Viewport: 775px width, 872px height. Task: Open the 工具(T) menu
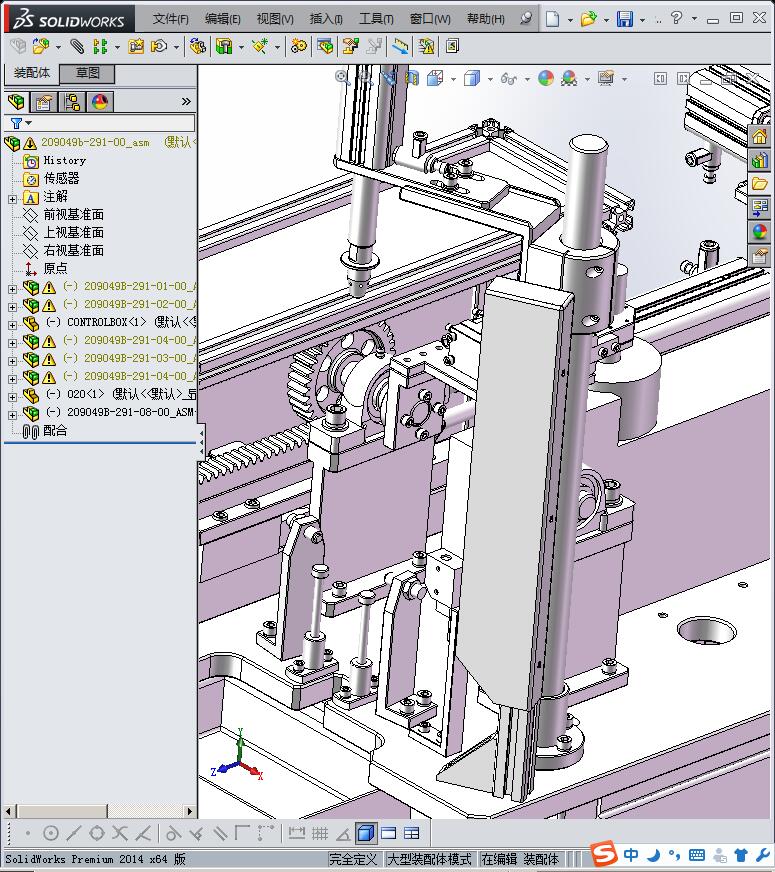coord(376,19)
